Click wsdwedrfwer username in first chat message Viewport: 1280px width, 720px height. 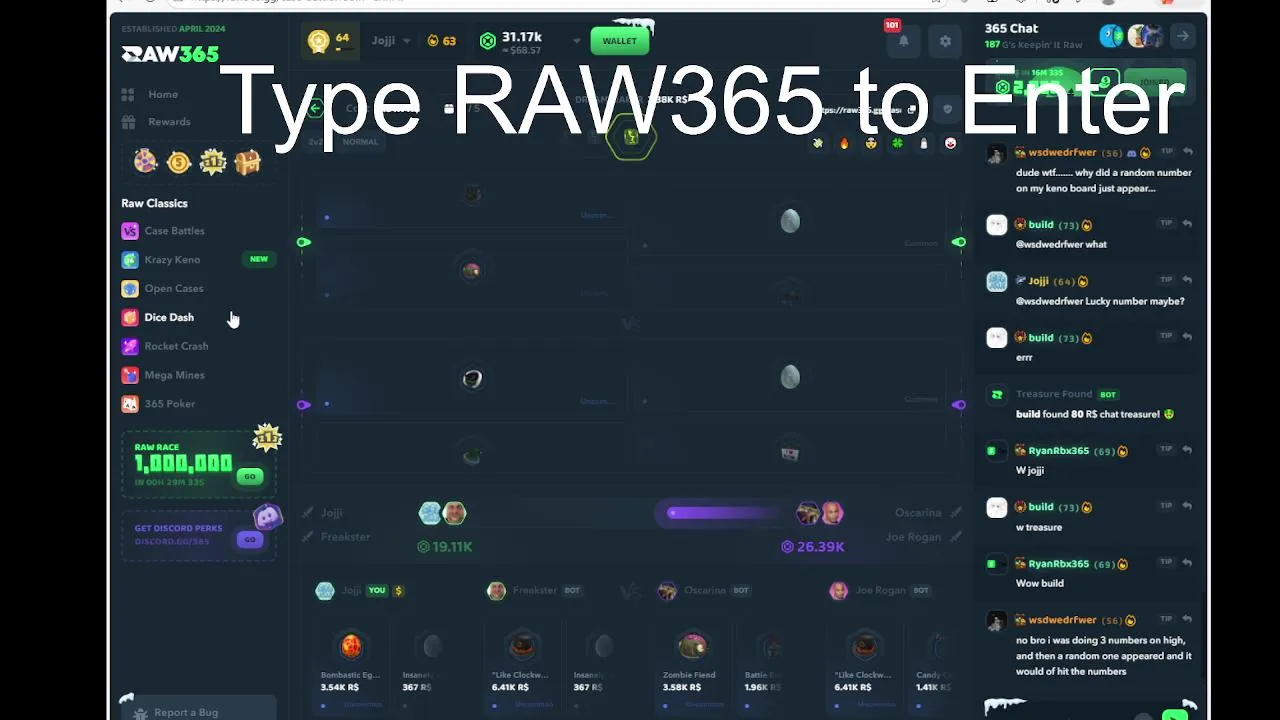pos(1061,153)
